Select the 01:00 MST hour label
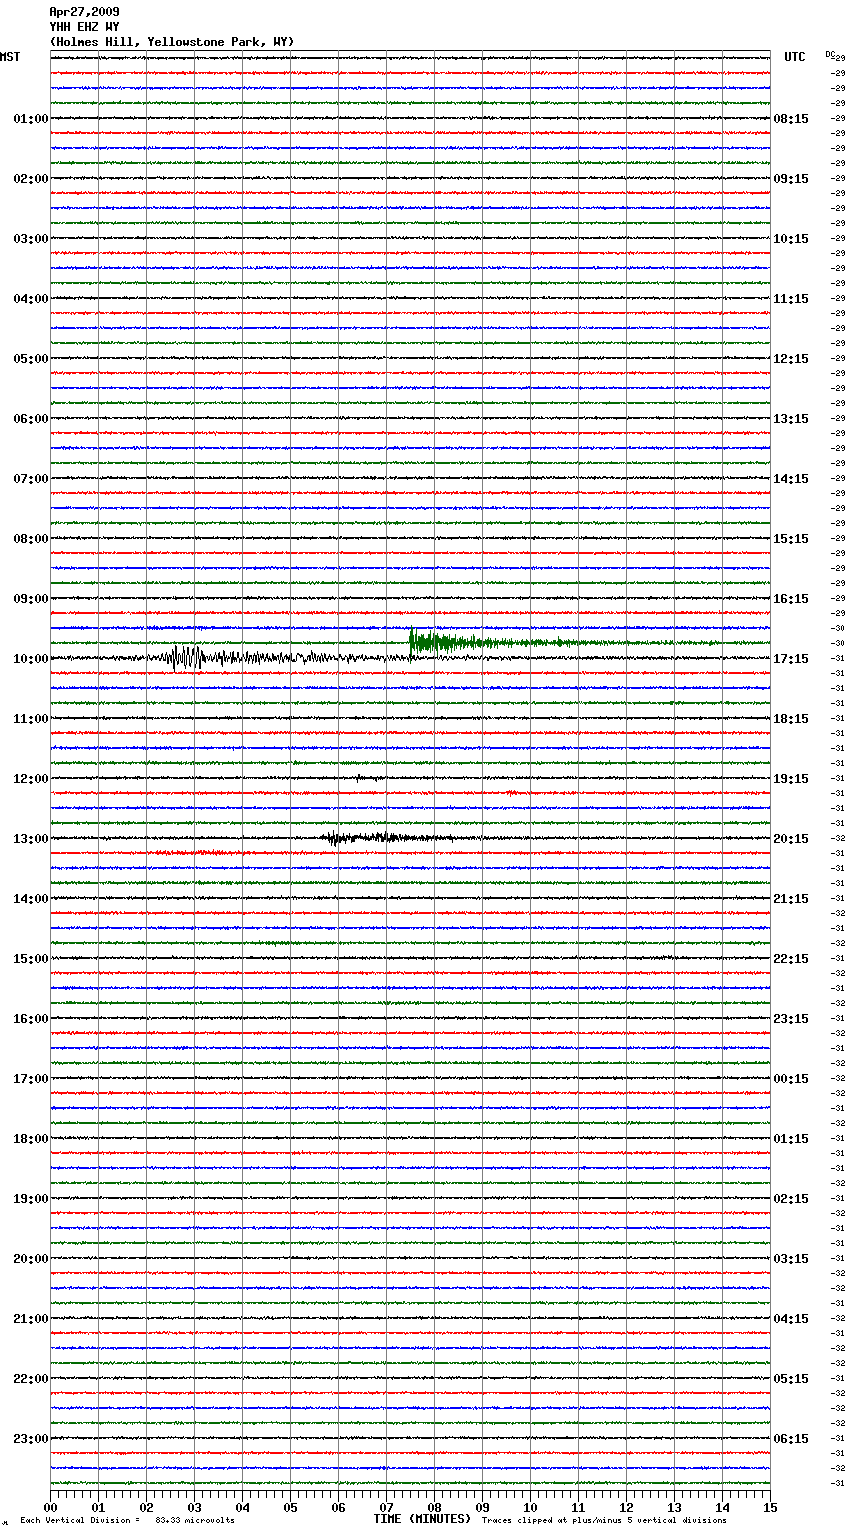This screenshot has width=850, height=1534. pos(31,119)
